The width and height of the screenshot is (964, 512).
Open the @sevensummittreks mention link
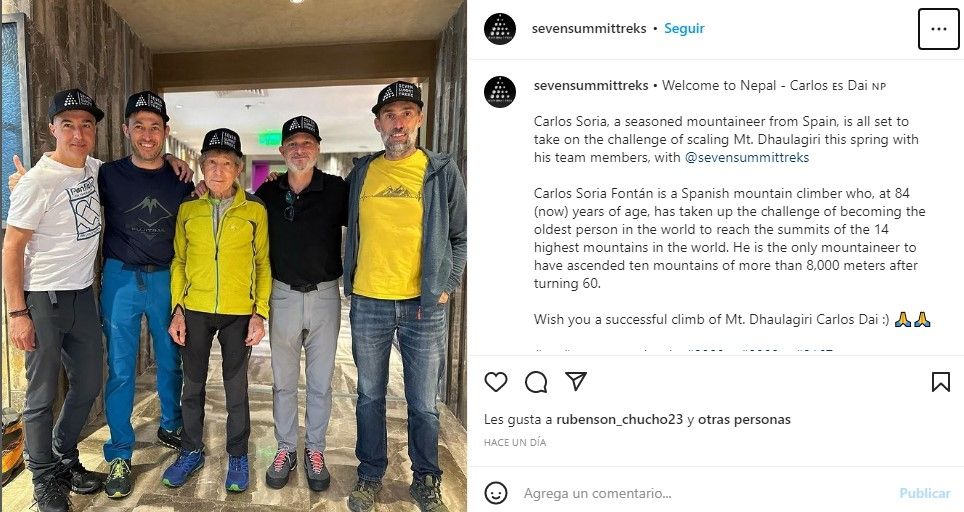[747, 157]
